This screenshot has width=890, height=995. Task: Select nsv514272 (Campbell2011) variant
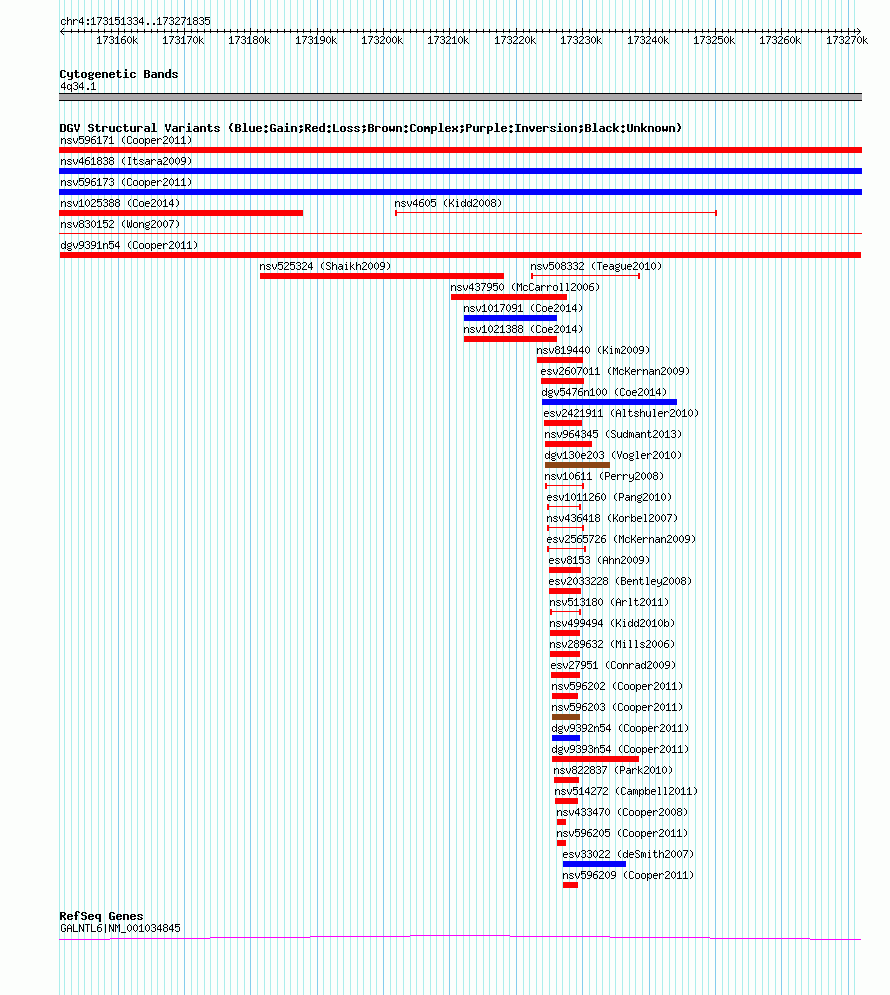[566, 801]
